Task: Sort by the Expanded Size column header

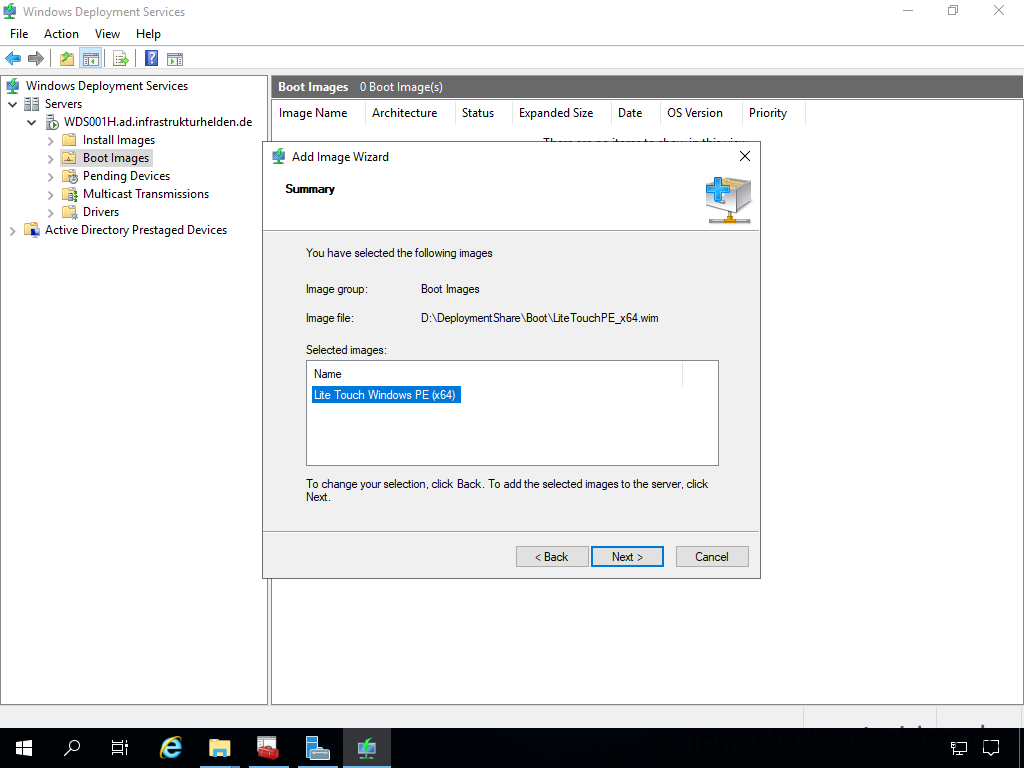Action: click(x=562, y=113)
